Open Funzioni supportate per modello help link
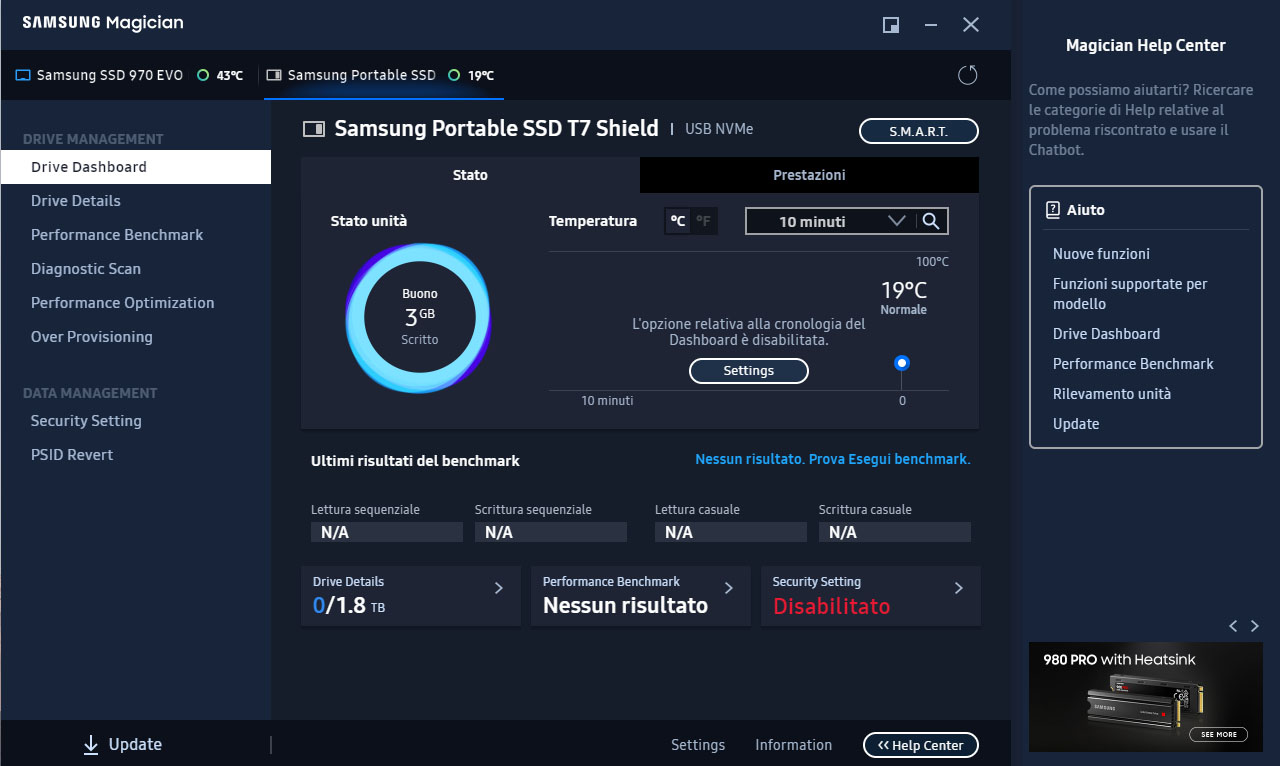 tap(1130, 294)
